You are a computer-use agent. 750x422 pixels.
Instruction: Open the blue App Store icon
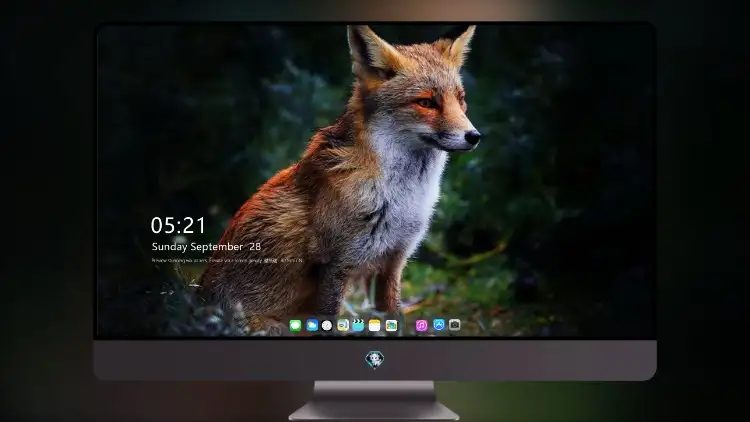click(439, 325)
